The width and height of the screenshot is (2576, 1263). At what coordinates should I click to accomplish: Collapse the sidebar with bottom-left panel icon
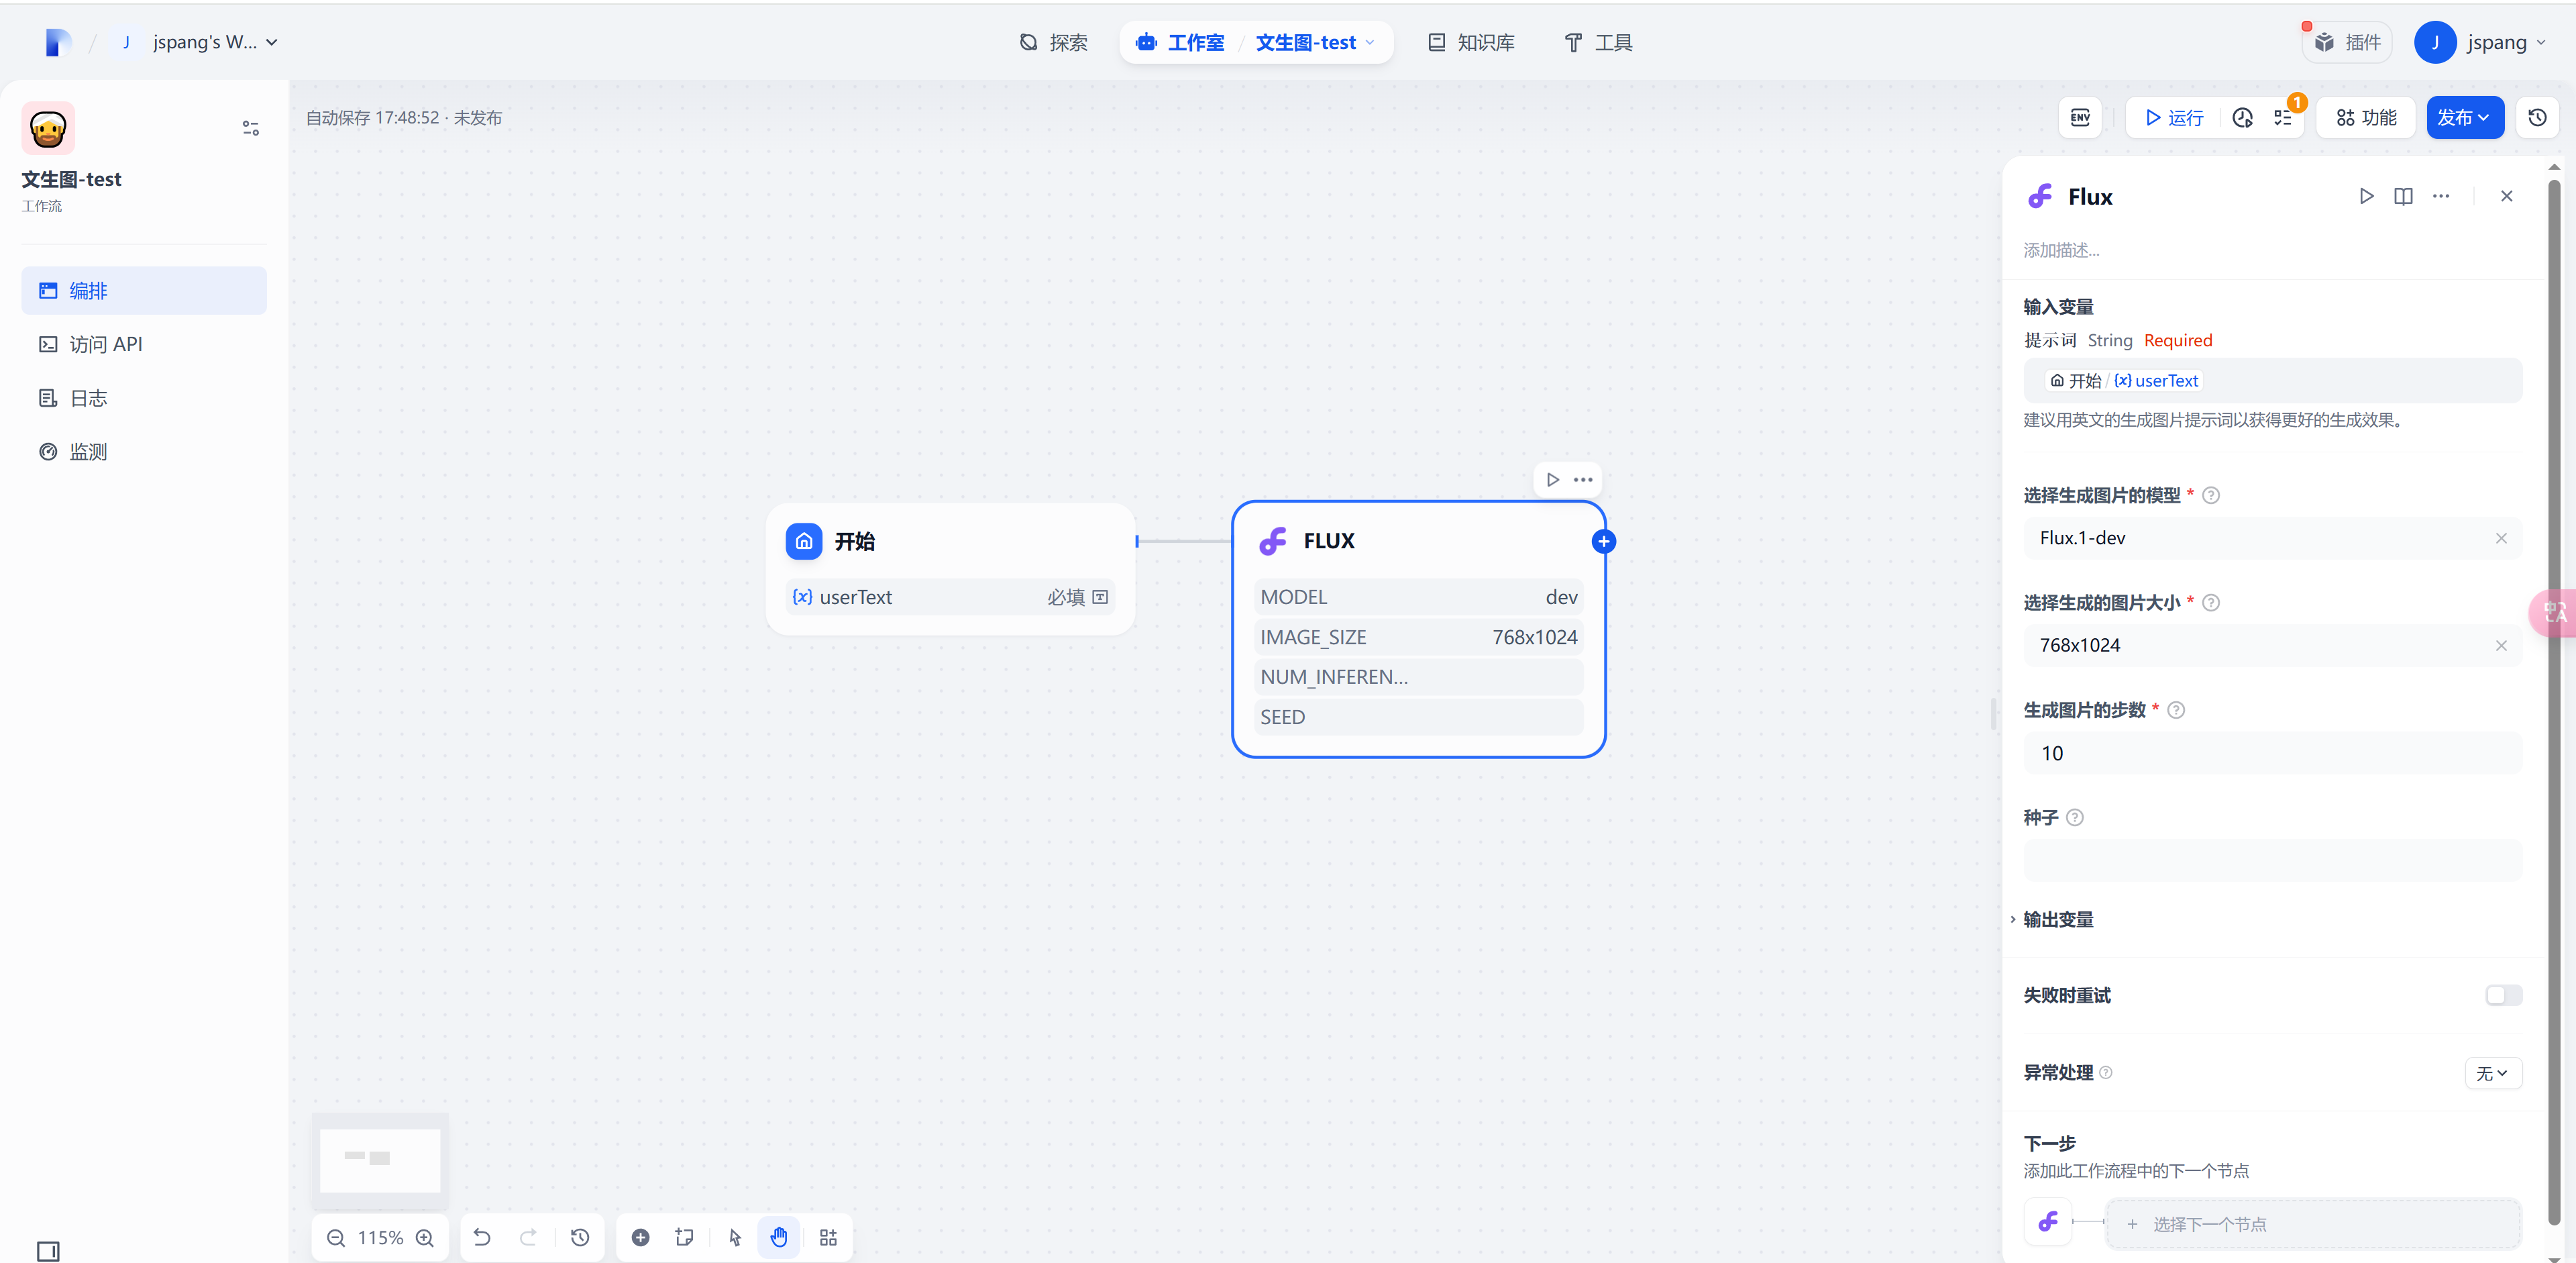pos(48,1251)
